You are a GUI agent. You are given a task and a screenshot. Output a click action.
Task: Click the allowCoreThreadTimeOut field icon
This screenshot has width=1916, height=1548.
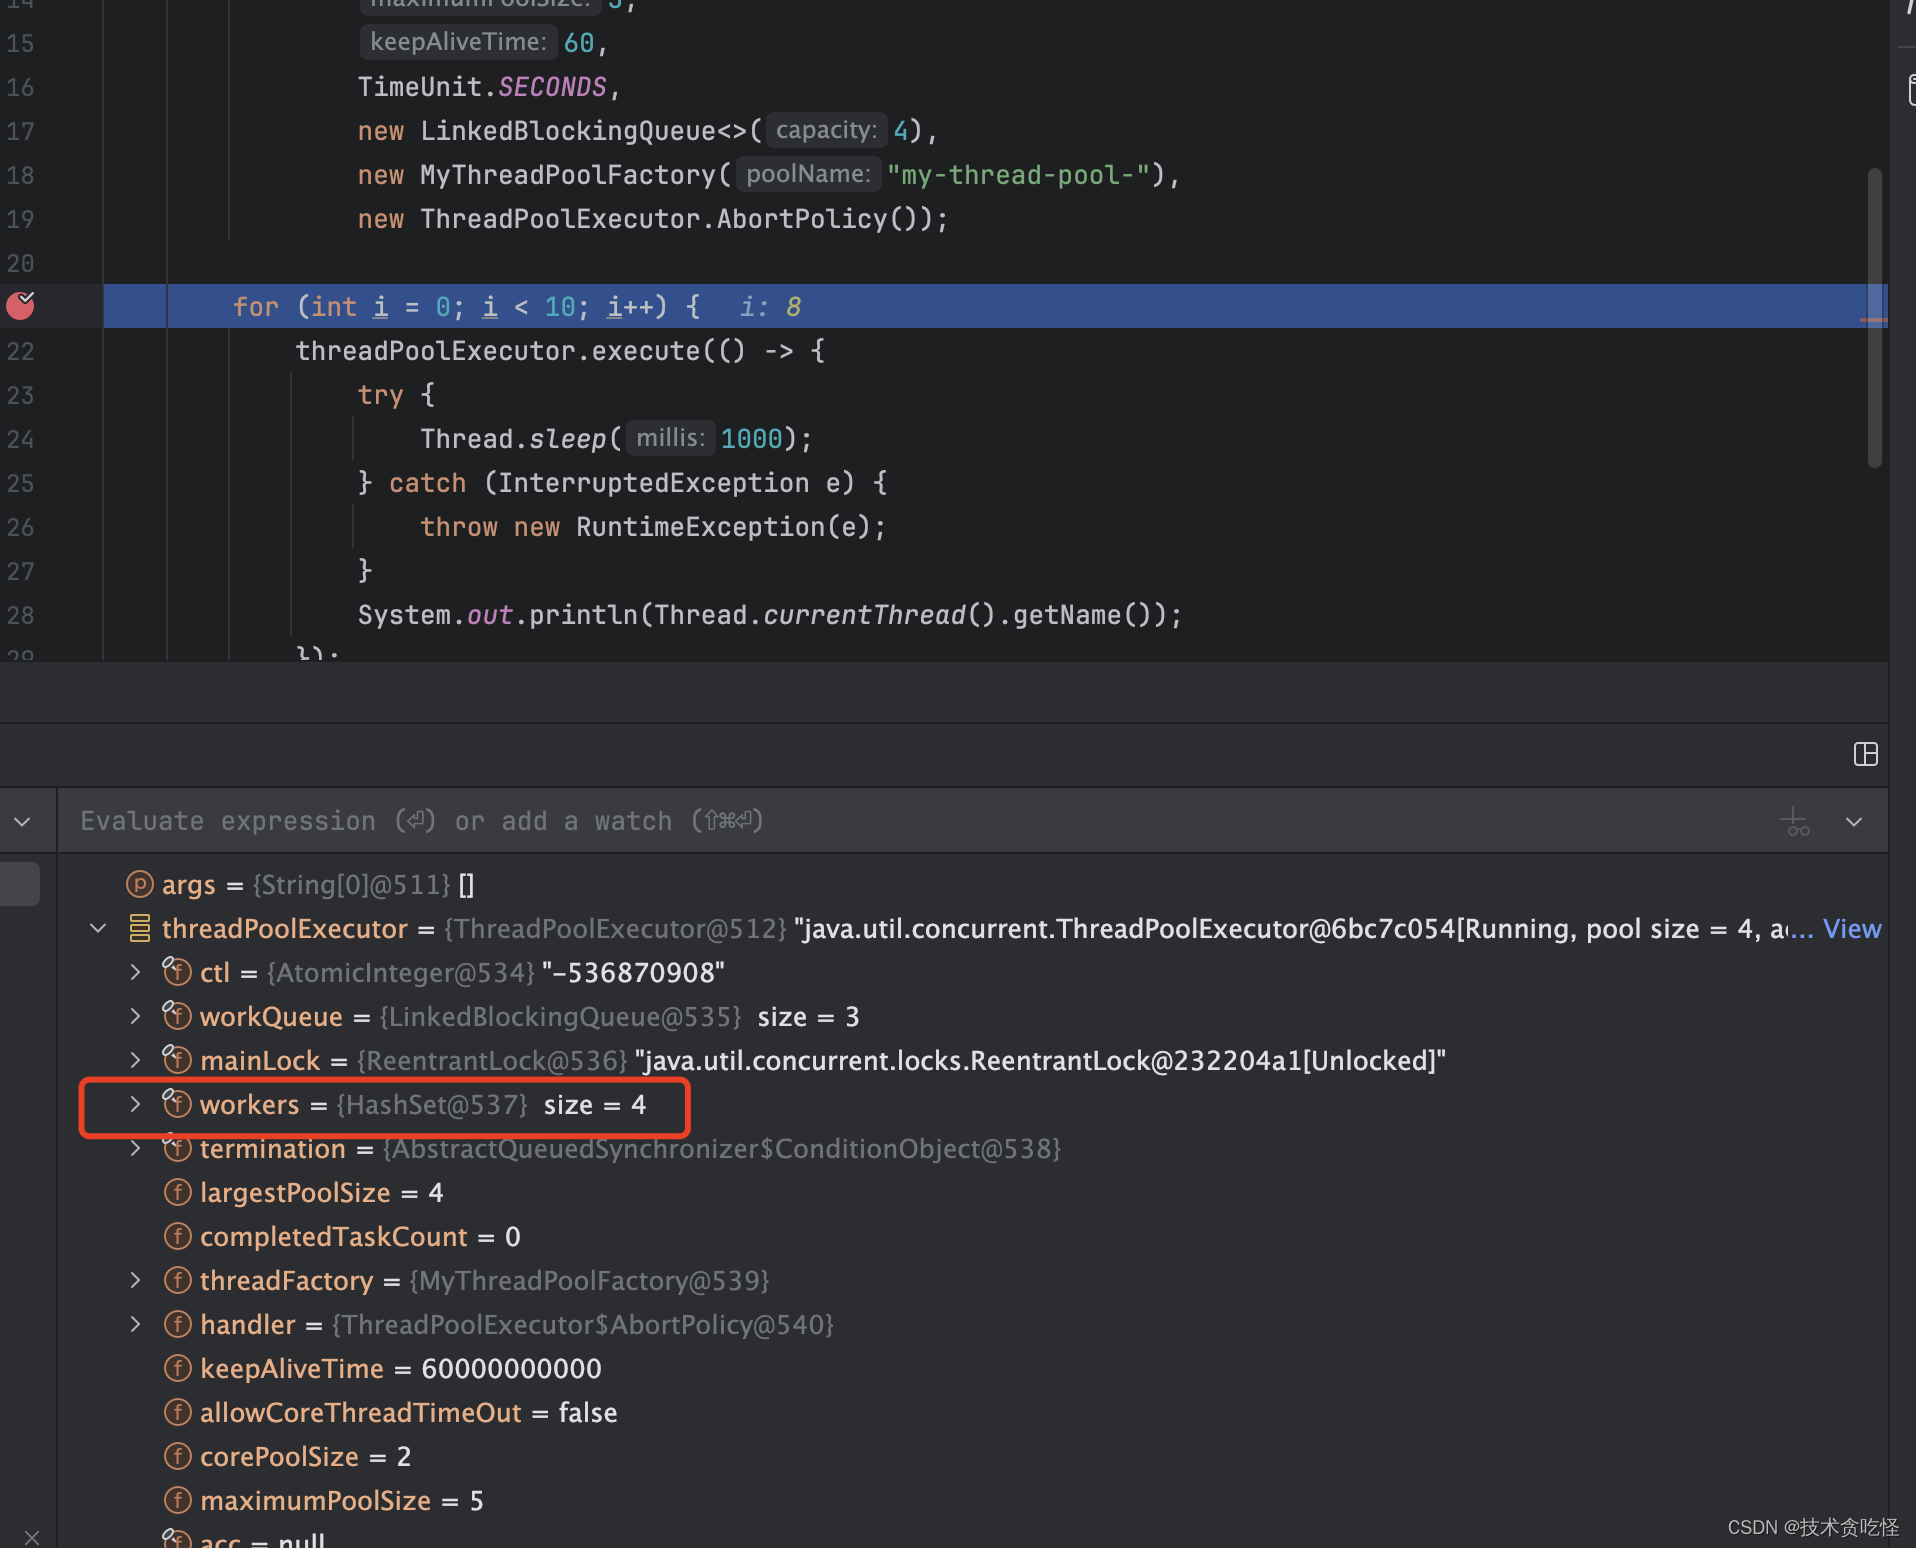pyautogui.click(x=177, y=1412)
